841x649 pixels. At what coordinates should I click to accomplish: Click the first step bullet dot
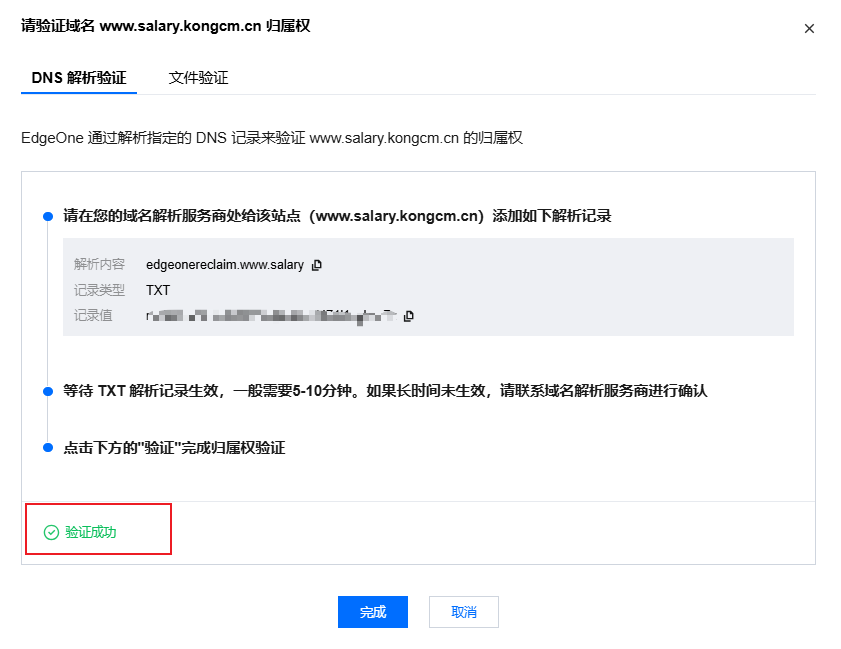tap(47, 216)
